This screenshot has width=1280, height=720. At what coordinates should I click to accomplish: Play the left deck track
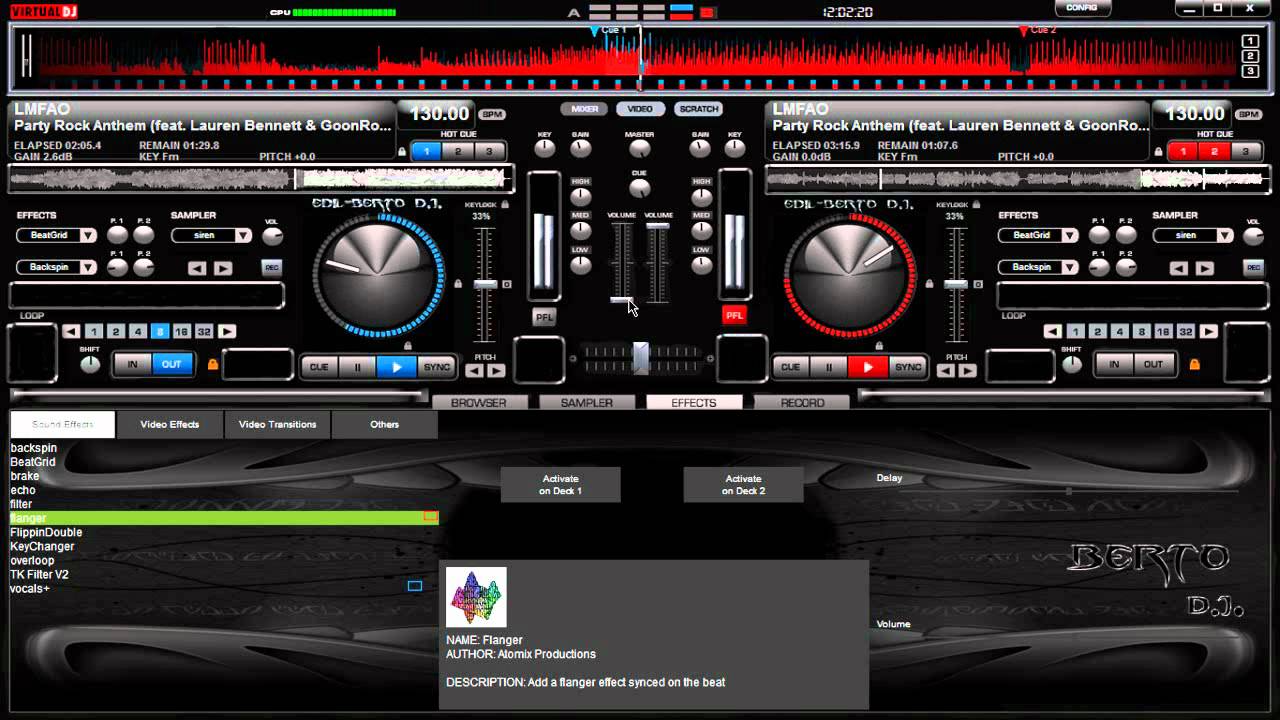click(396, 367)
